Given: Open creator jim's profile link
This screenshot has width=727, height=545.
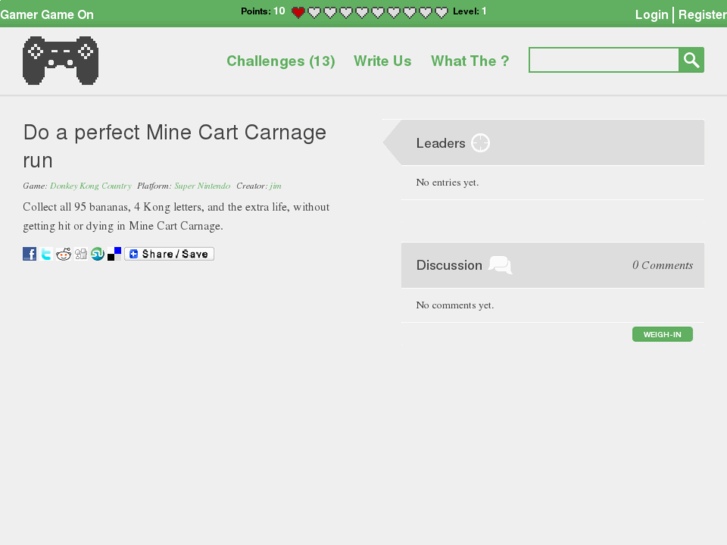Looking at the screenshot, I should [x=275, y=186].
